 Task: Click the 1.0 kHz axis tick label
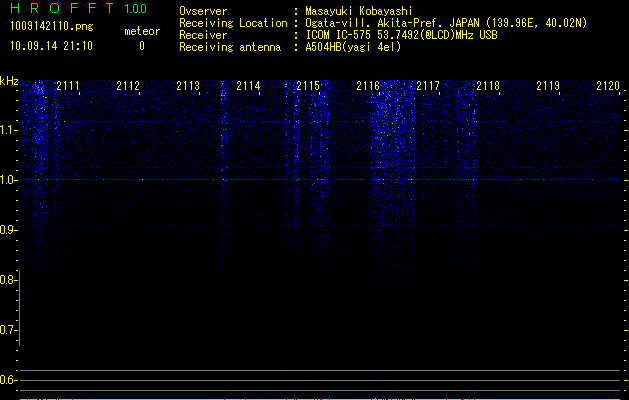(x=8, y=180)
